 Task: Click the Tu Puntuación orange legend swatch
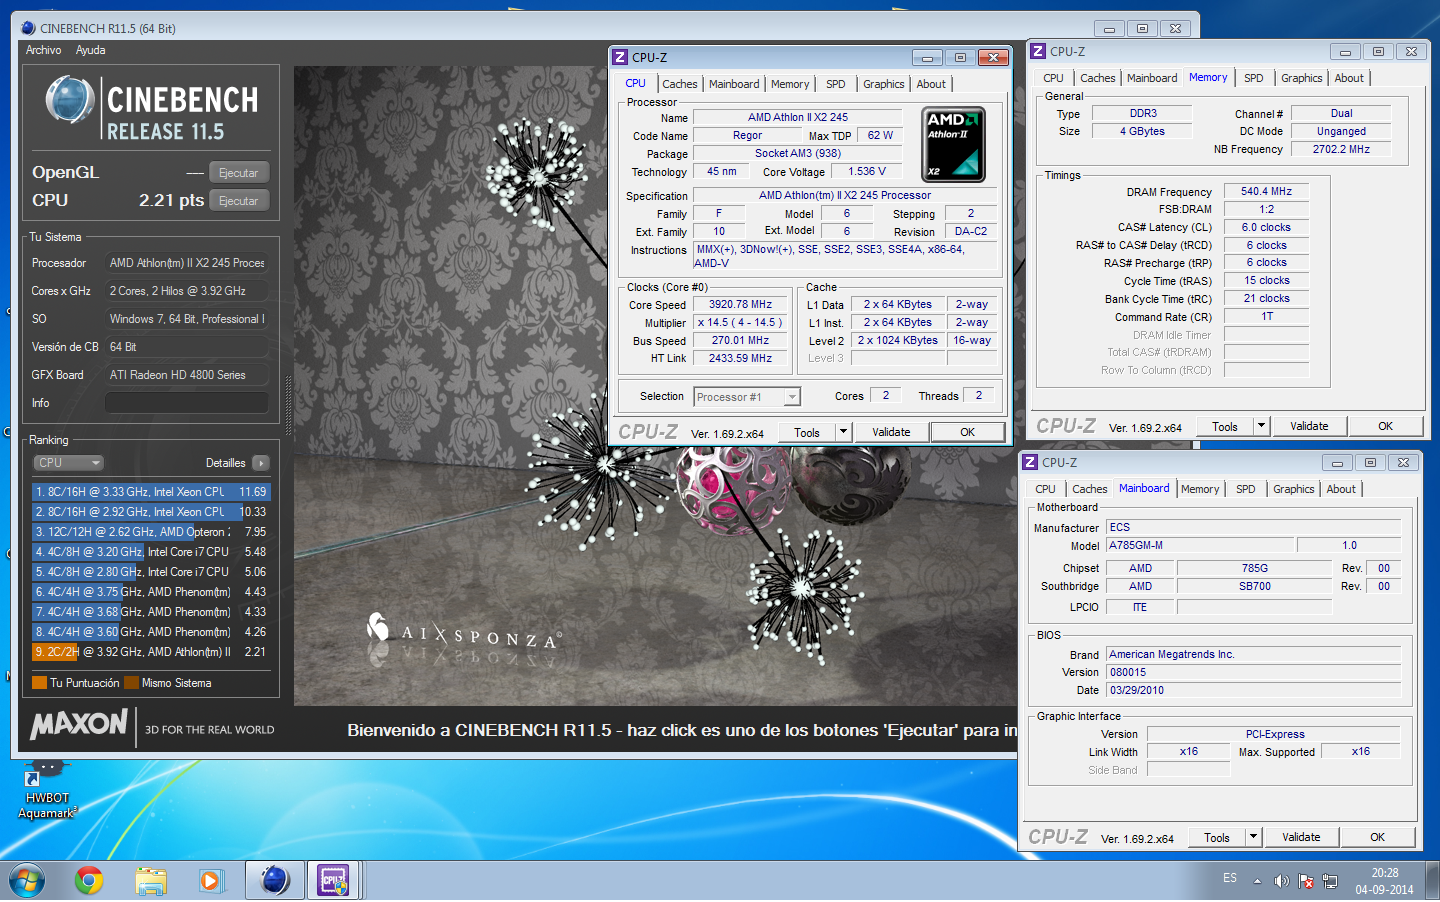[x=40, y=683]
